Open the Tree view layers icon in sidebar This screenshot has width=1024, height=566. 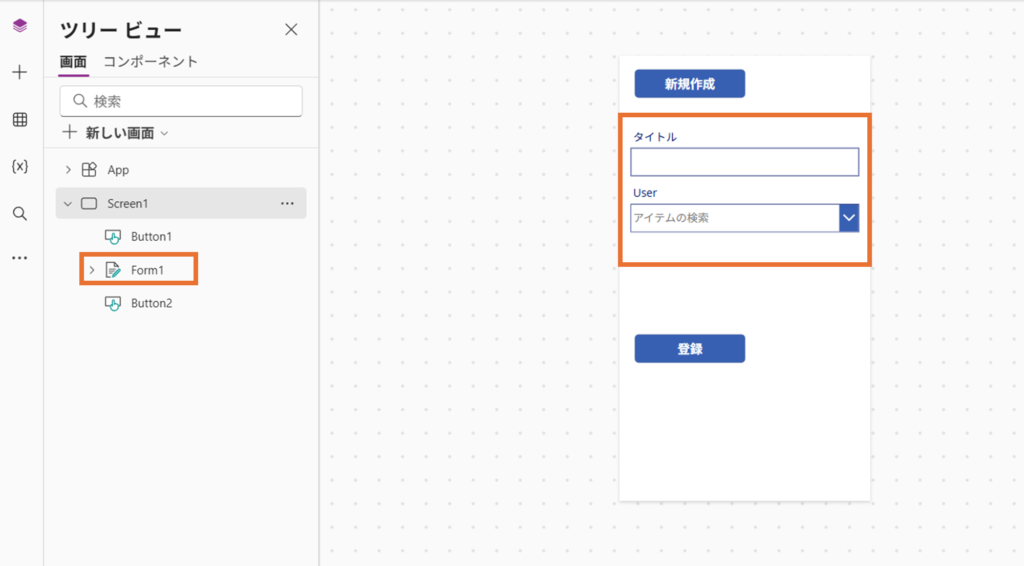click(20, 26)
